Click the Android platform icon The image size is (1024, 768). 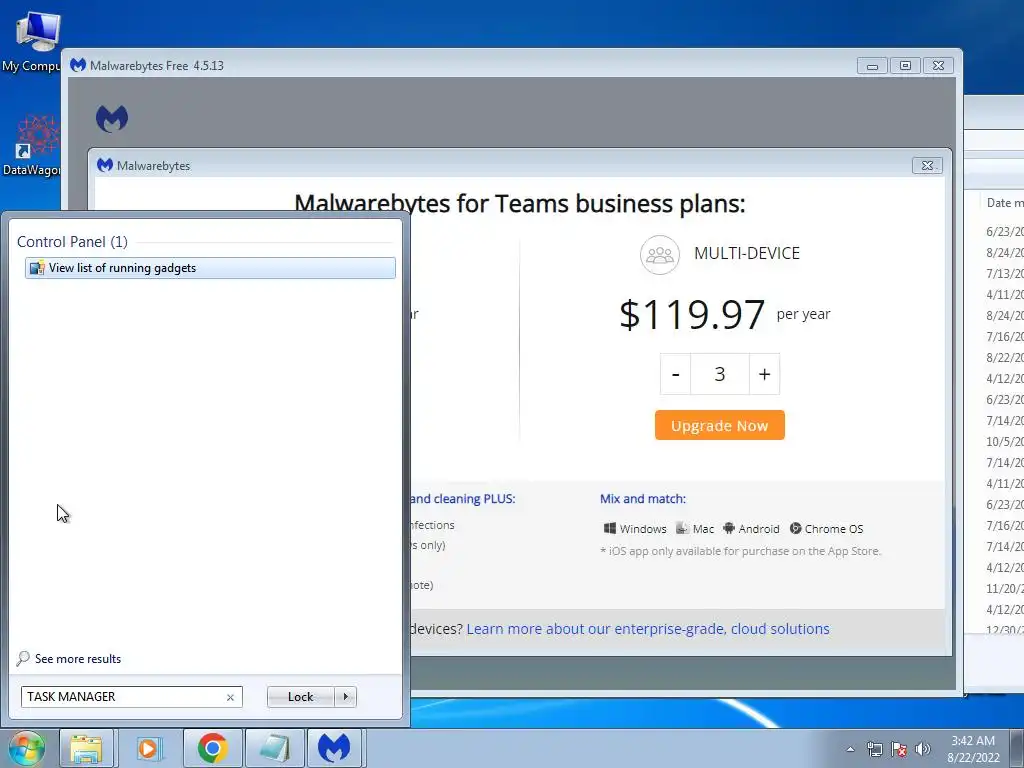729,528
